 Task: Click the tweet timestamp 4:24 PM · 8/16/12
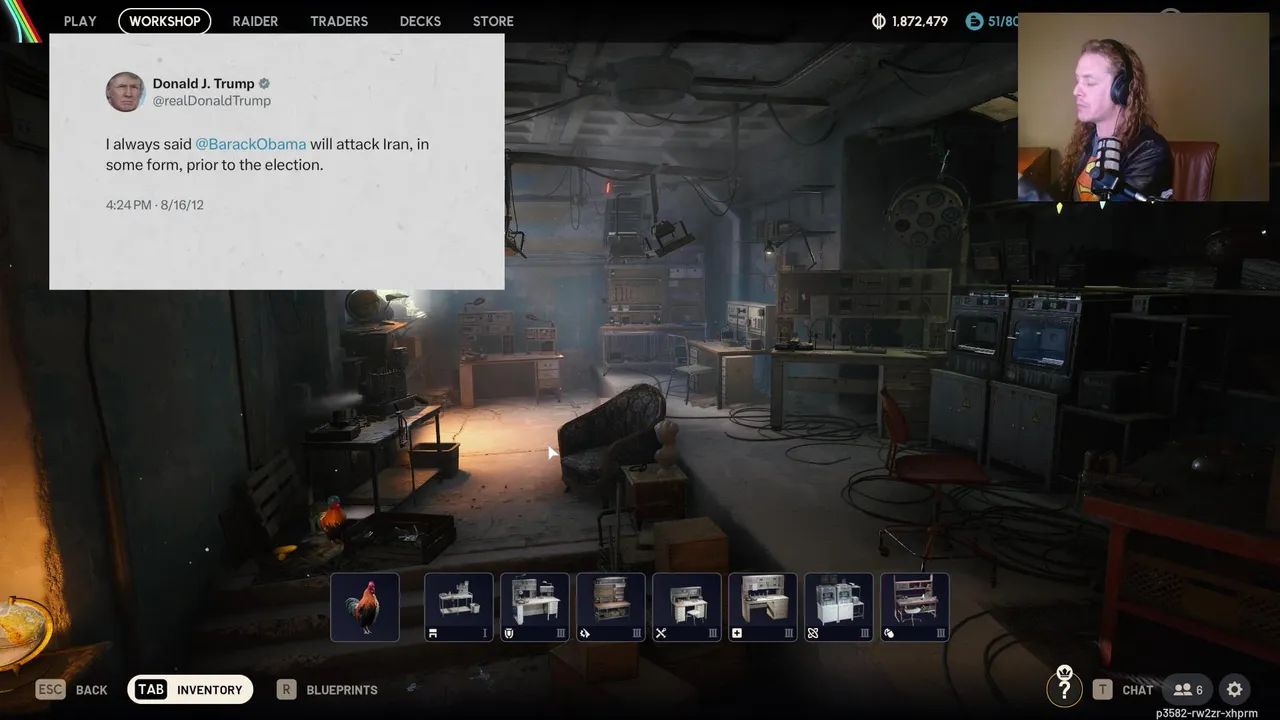(155, 205)
